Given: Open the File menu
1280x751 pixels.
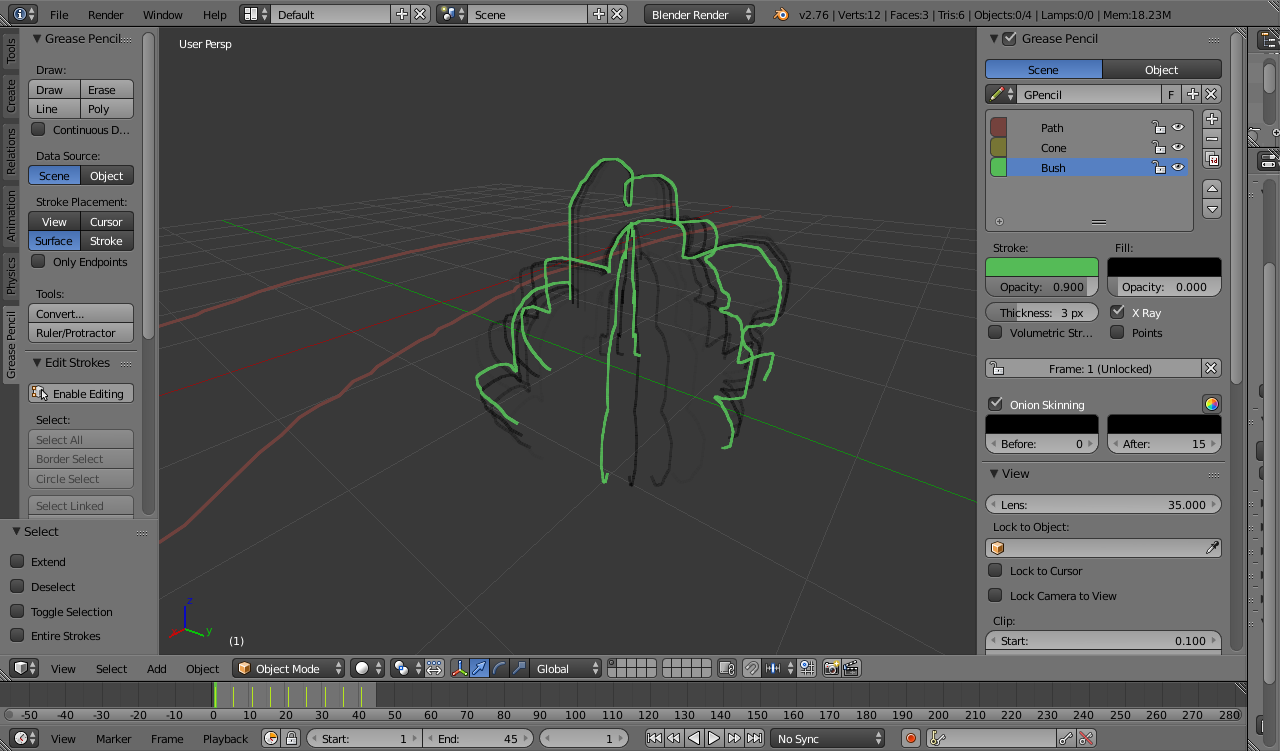Looking at the screenshot, I should tap(59, 14).
